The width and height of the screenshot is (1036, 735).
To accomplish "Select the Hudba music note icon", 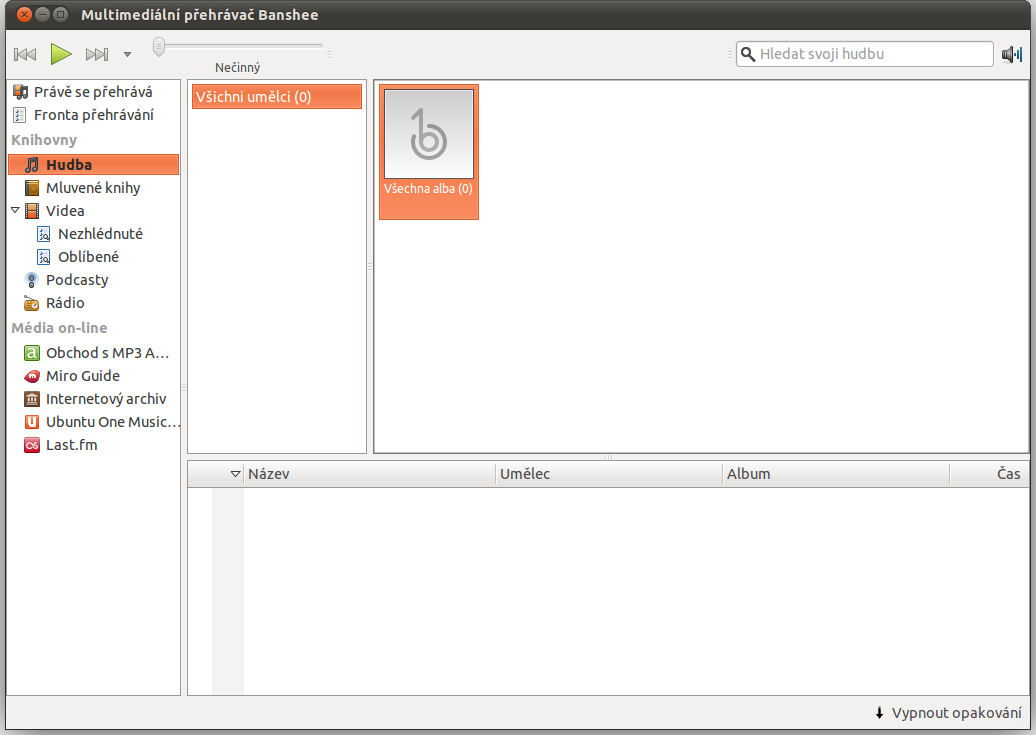I will 32,165.
